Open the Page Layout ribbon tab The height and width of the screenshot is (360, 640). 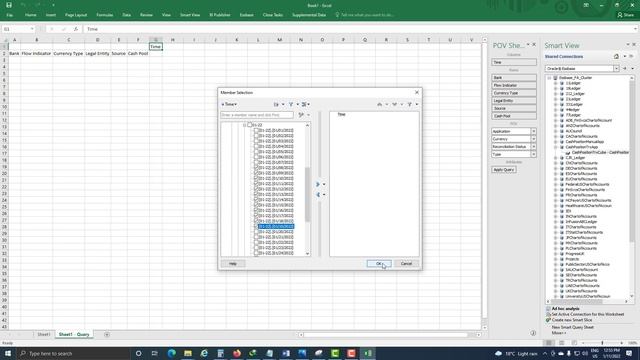(76, 15)
